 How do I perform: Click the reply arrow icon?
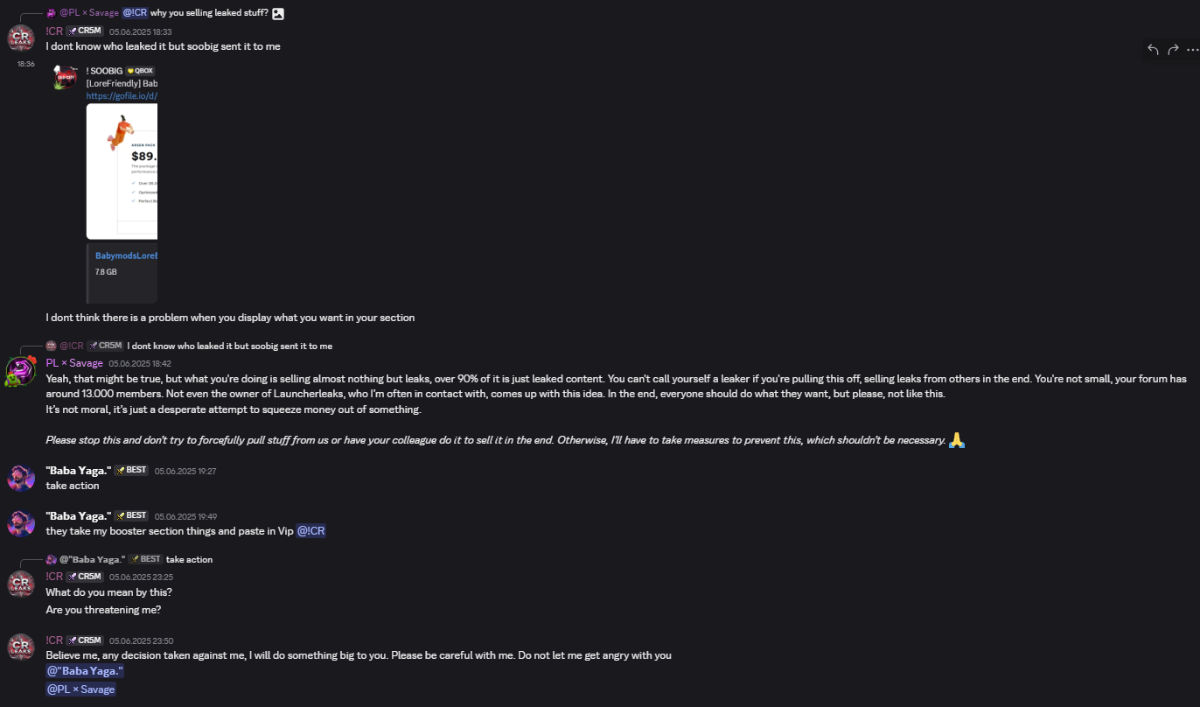(x=1153, y=49)
